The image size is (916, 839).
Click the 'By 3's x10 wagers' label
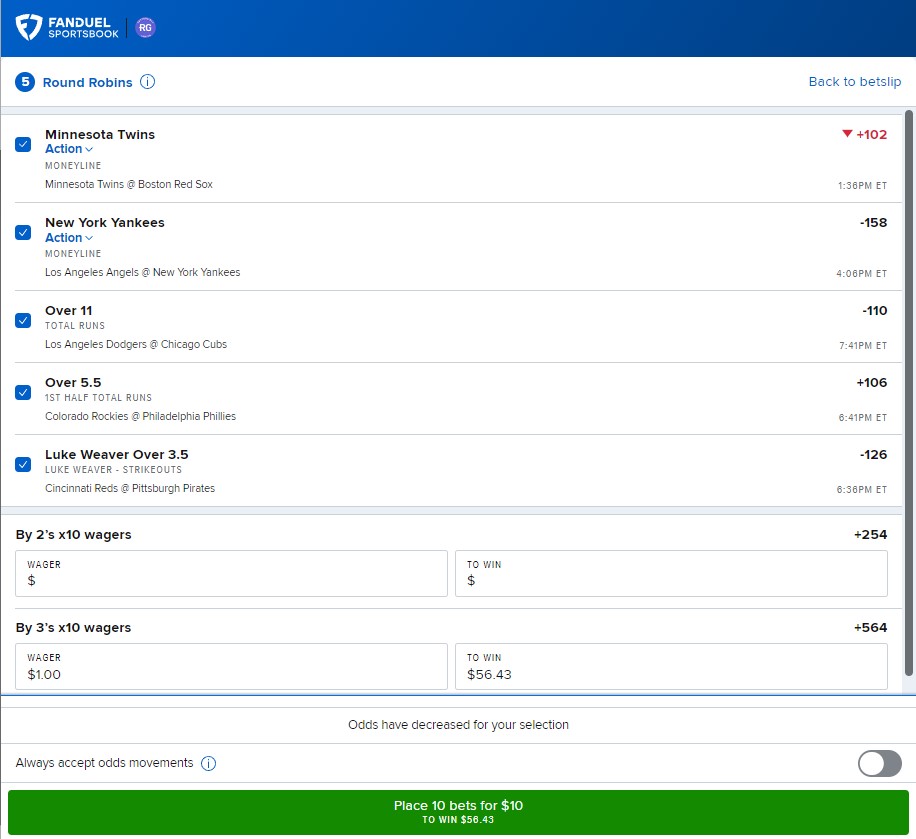coord(74,627)
